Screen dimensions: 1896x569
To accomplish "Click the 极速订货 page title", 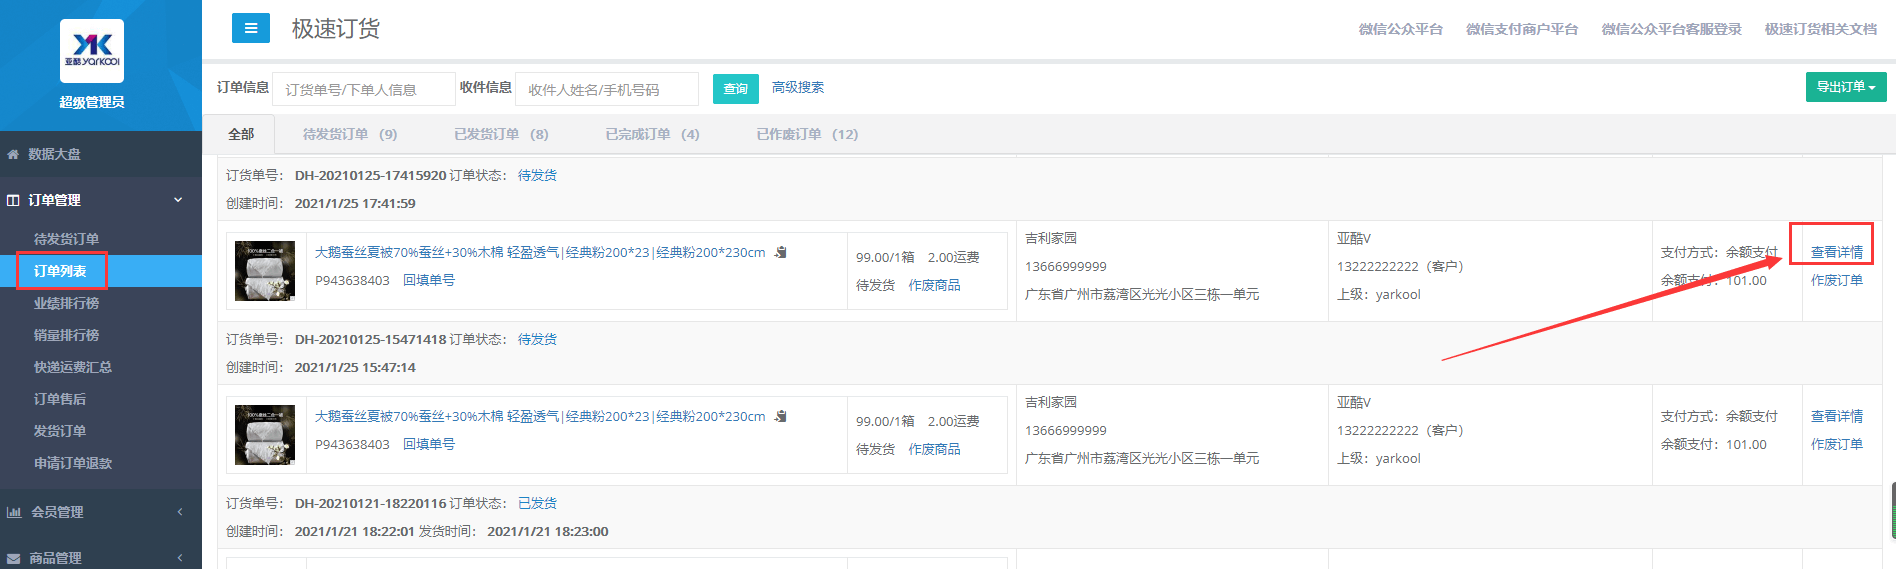I will 336,29.
